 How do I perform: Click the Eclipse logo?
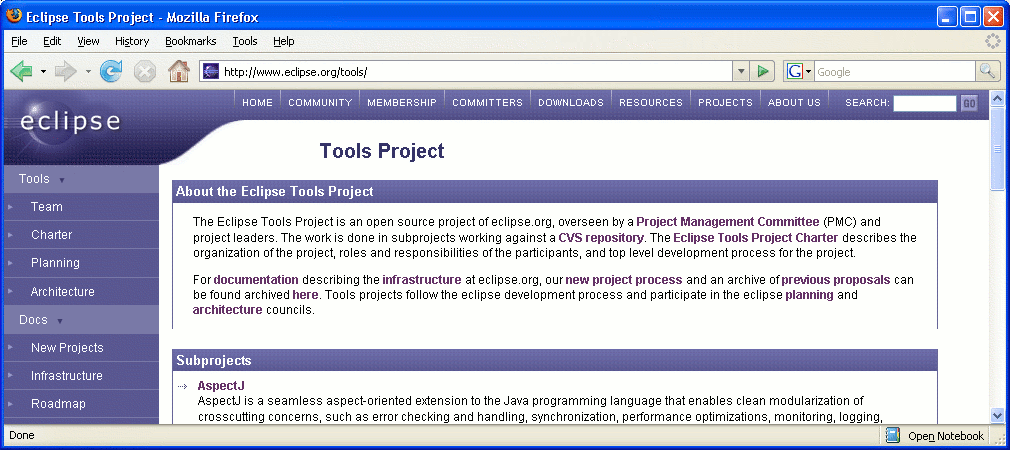[x=70, y=121]
